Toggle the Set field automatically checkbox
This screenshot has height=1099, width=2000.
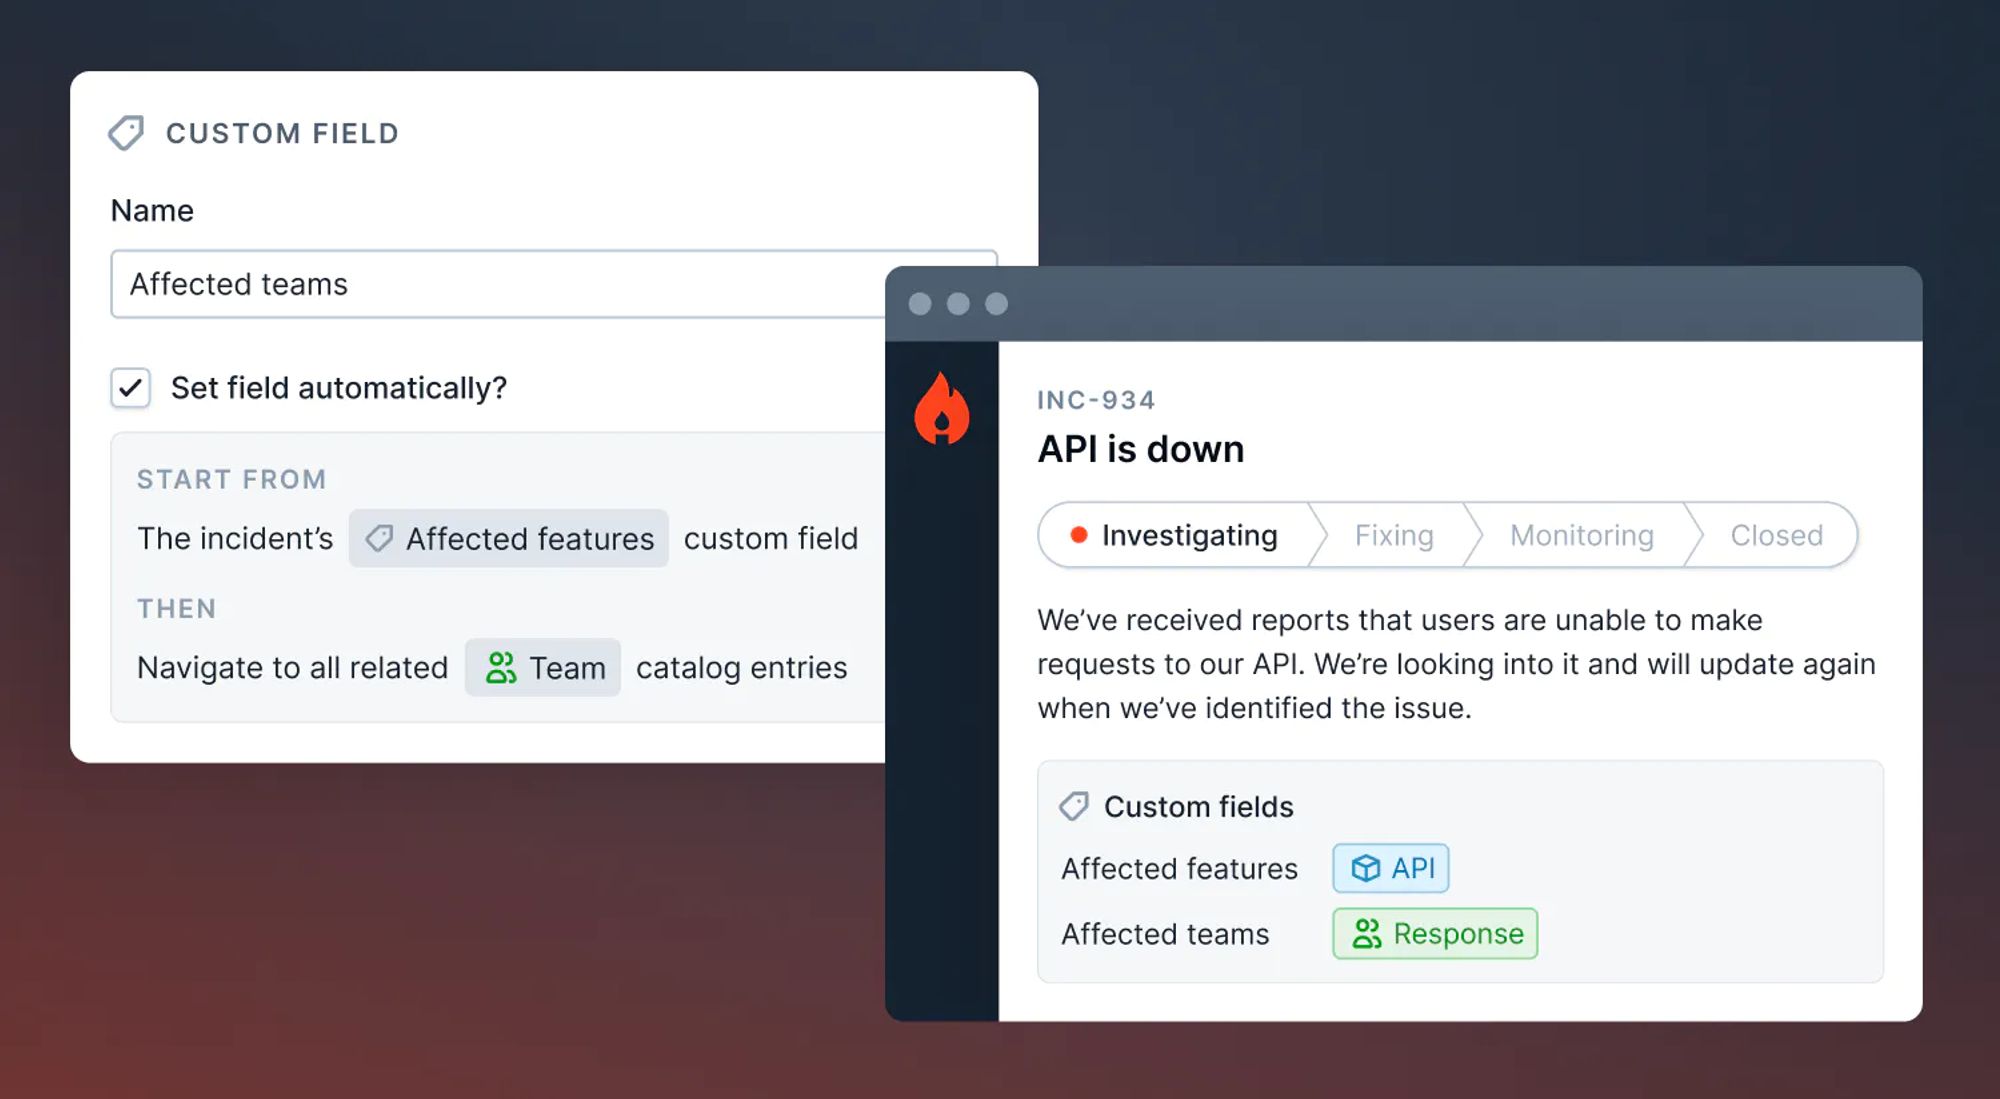click(131, 388)
